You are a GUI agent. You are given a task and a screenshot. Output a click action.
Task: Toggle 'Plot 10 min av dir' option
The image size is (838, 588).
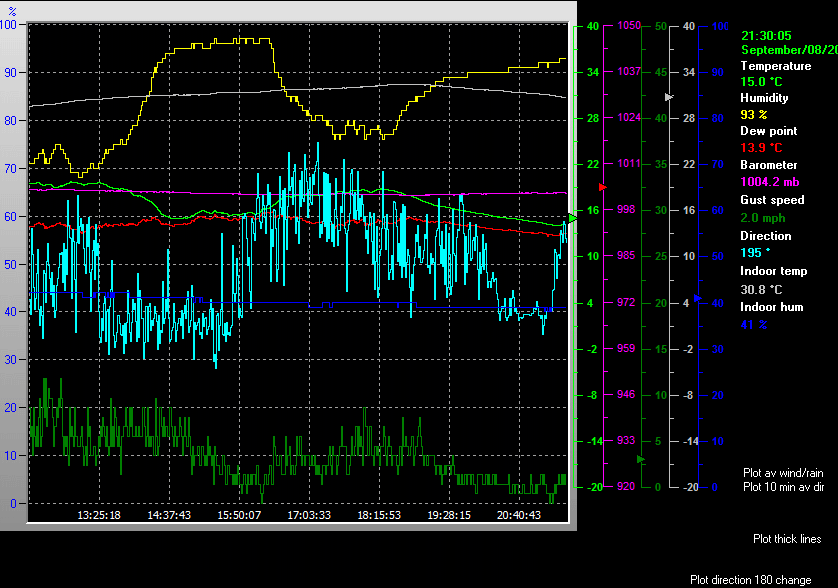[x=783, y=487]
